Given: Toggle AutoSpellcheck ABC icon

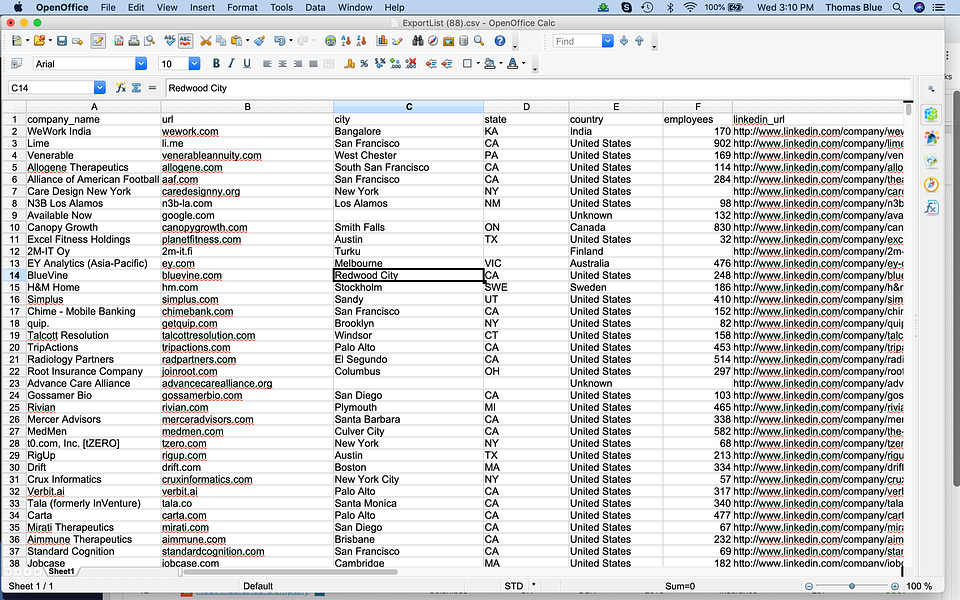Looking at the screenshot, I should point(185,41).
